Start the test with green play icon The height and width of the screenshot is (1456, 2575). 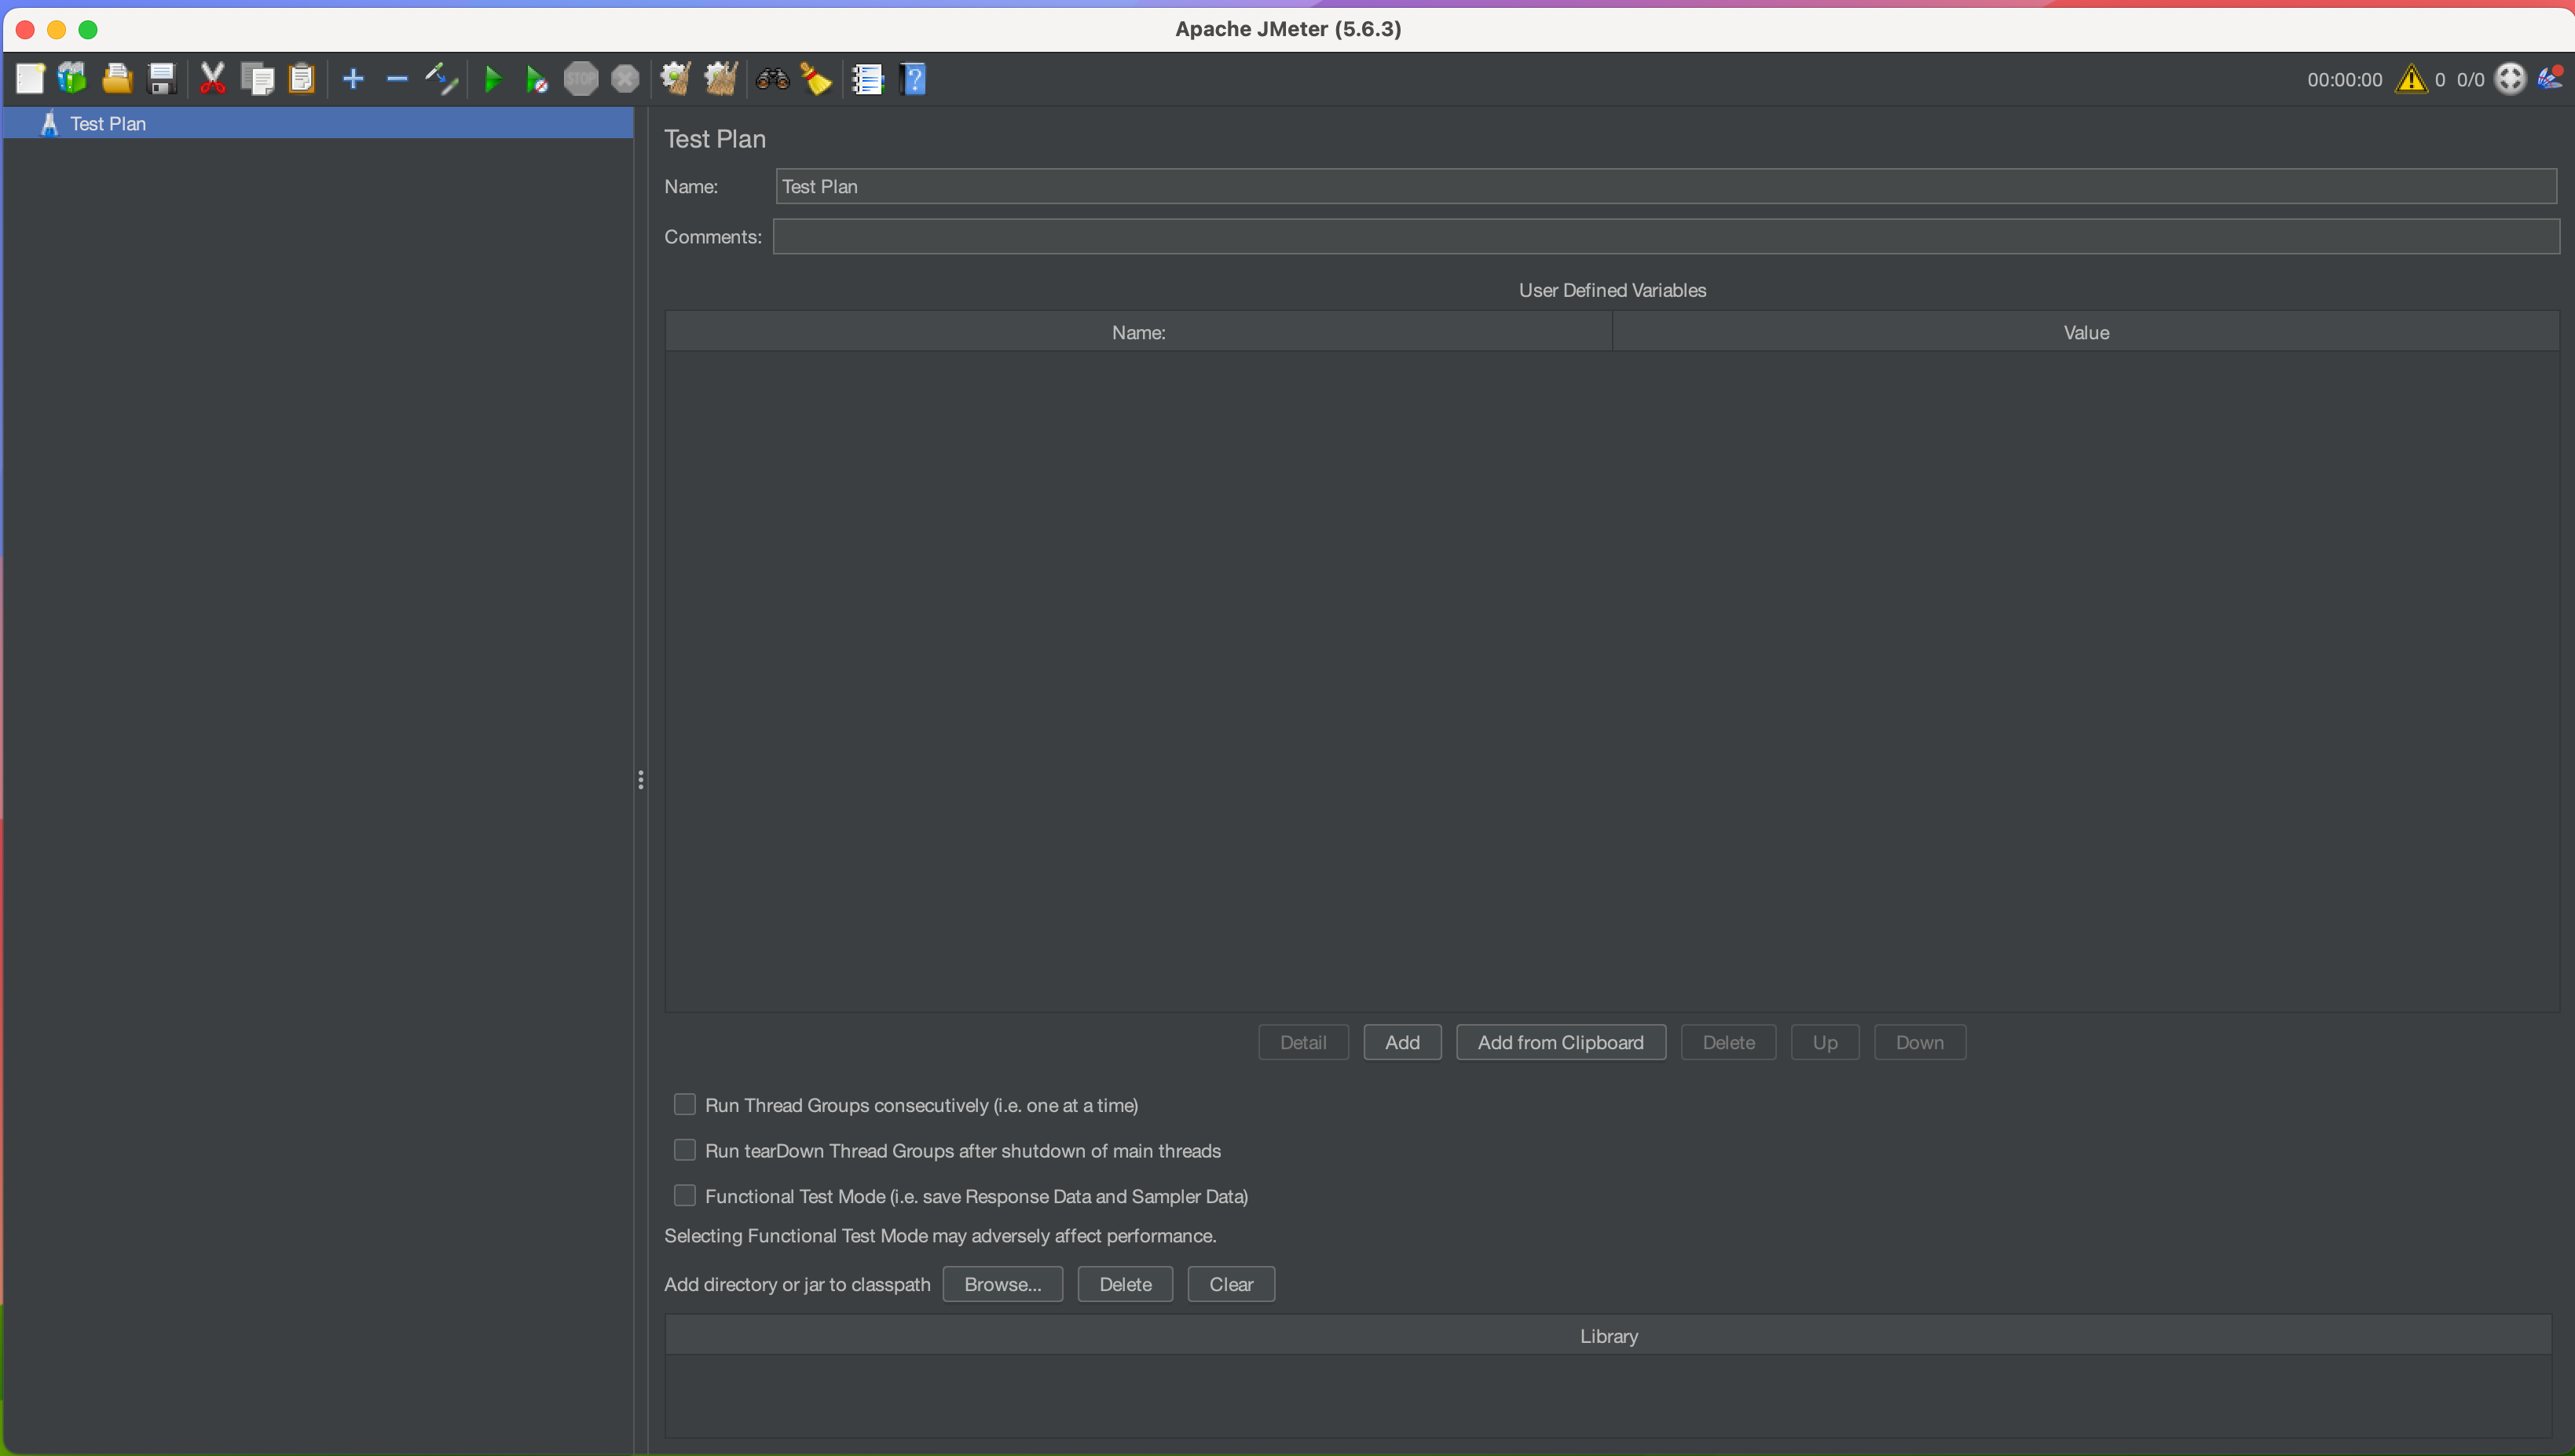[x=493, y=79]
